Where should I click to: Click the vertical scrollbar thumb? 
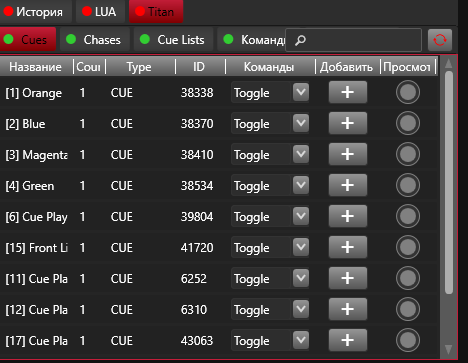click(449, 182)
